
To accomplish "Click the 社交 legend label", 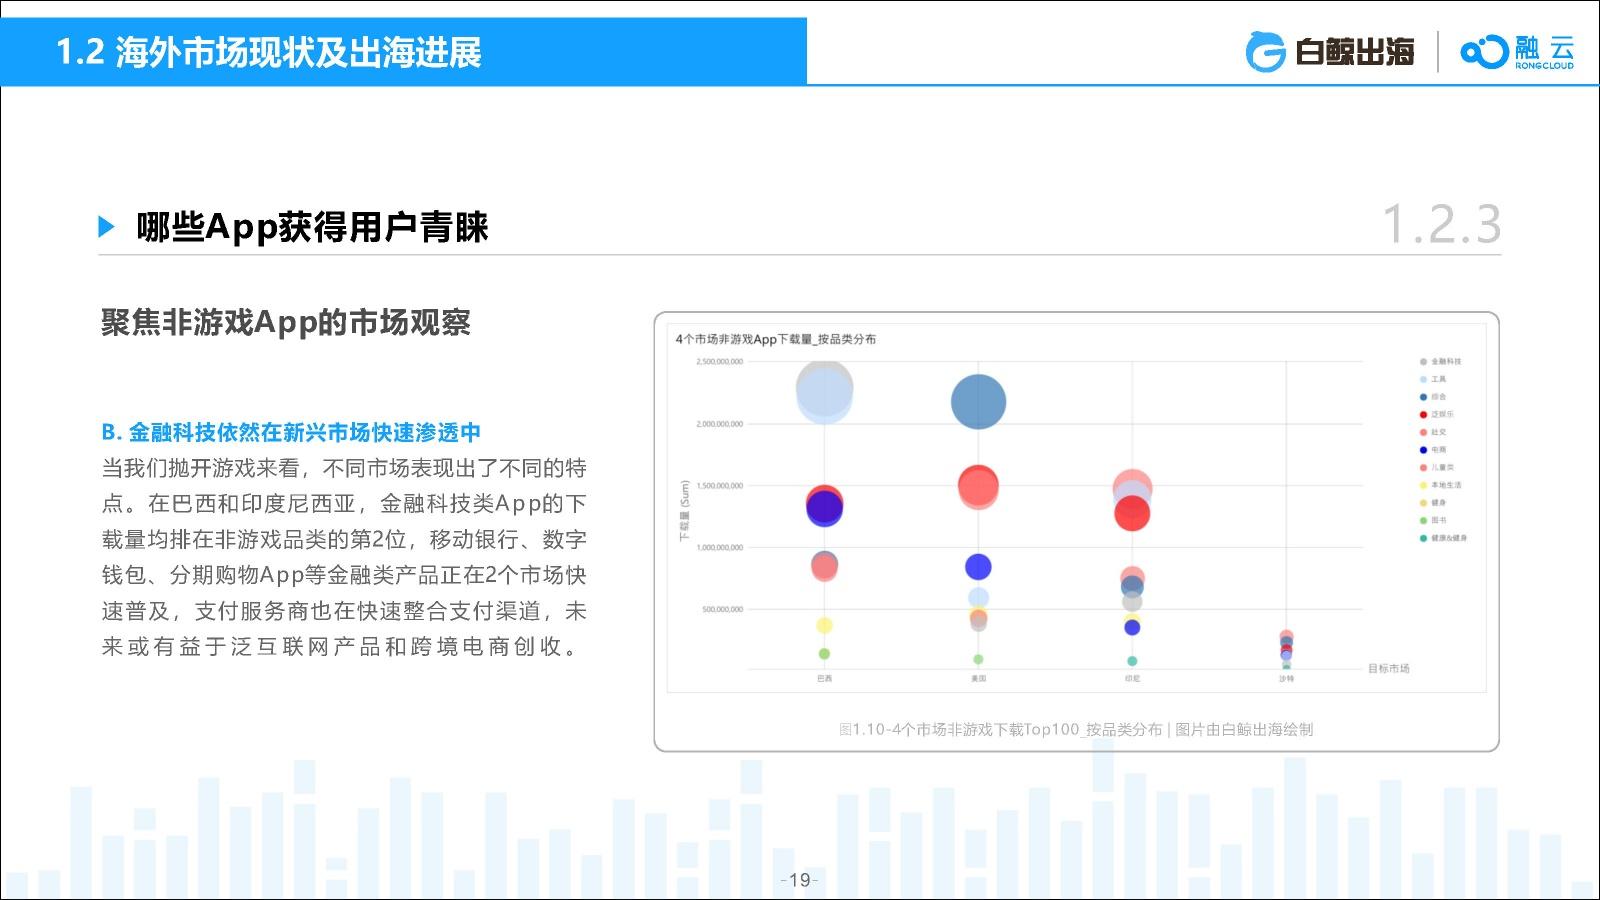I will [1439, 433].
